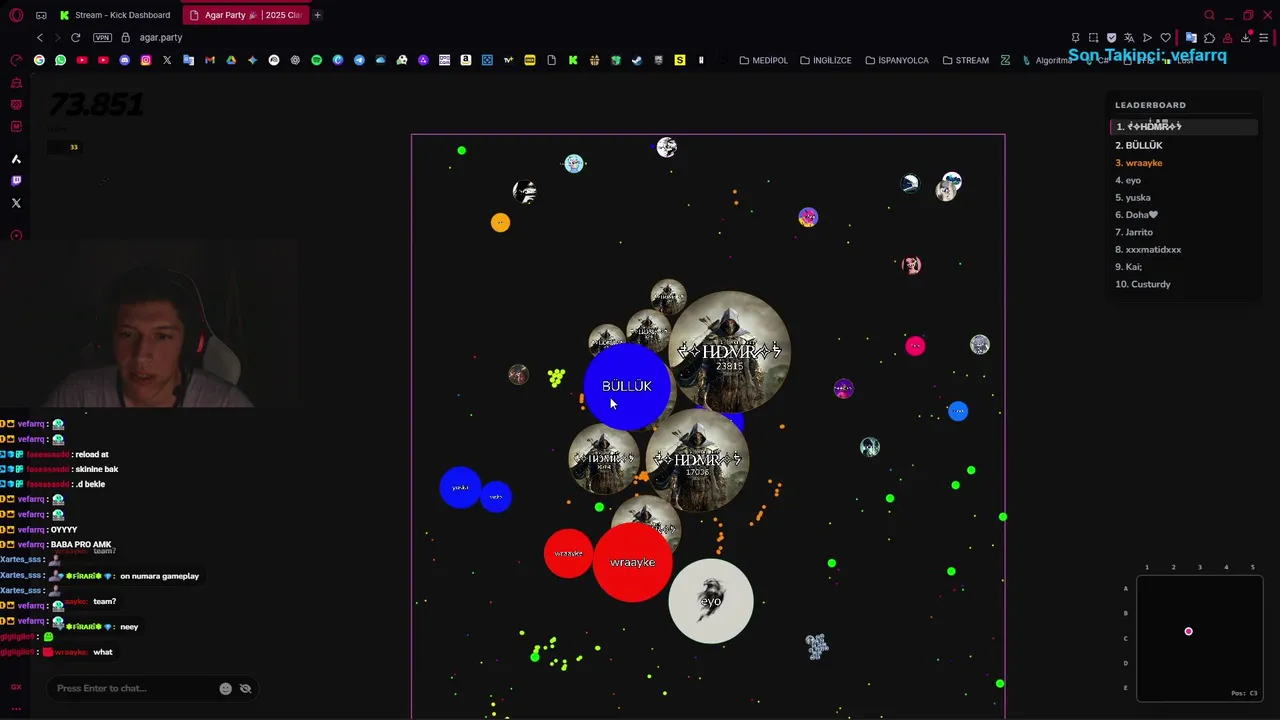Image resolution: width=1280 pixels, height=720 pixels.
Task: Open the browser search icon
Action: point(1209,15)
